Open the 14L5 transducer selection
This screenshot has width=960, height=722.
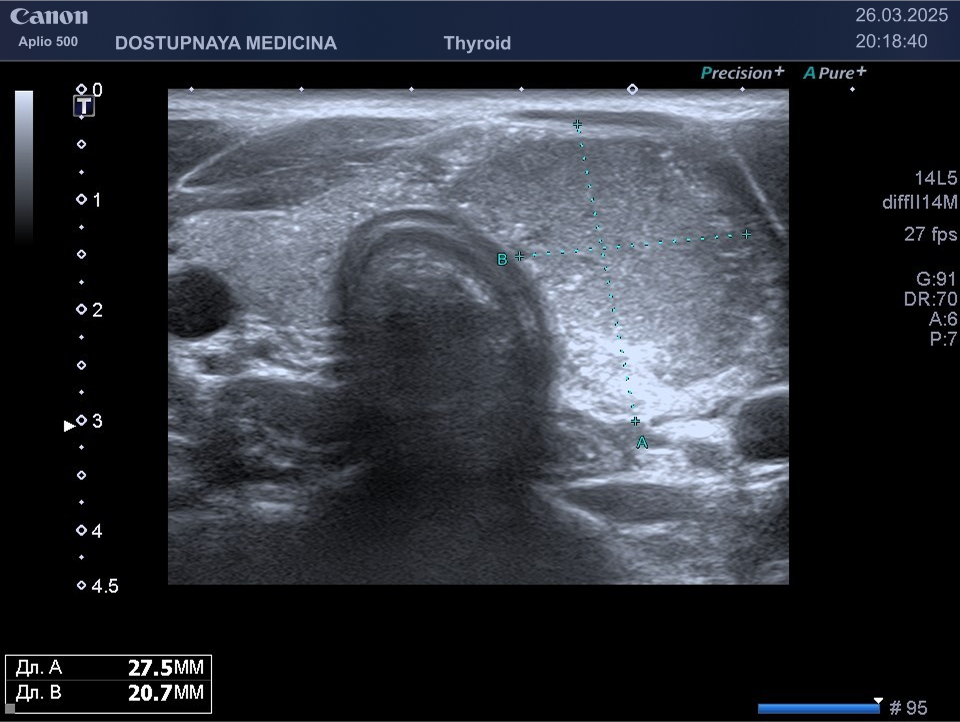pyautogui.click(x=936, y=178)
